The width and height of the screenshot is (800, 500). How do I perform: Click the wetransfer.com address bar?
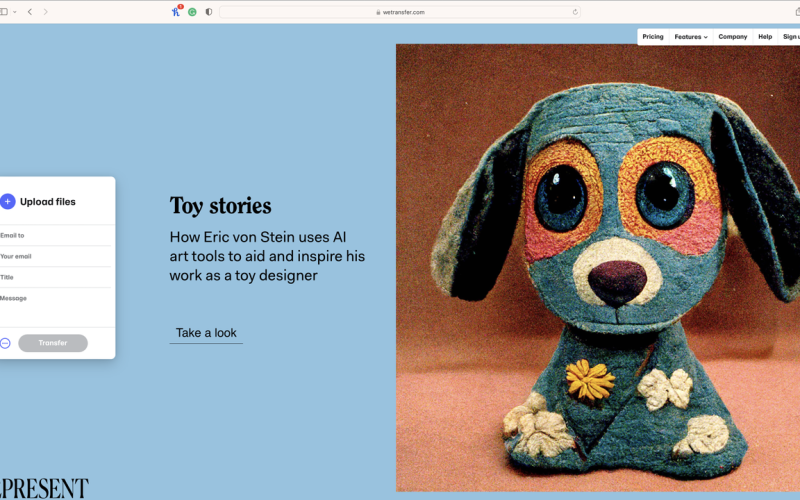pyautogui.click(x=400, y=12)
